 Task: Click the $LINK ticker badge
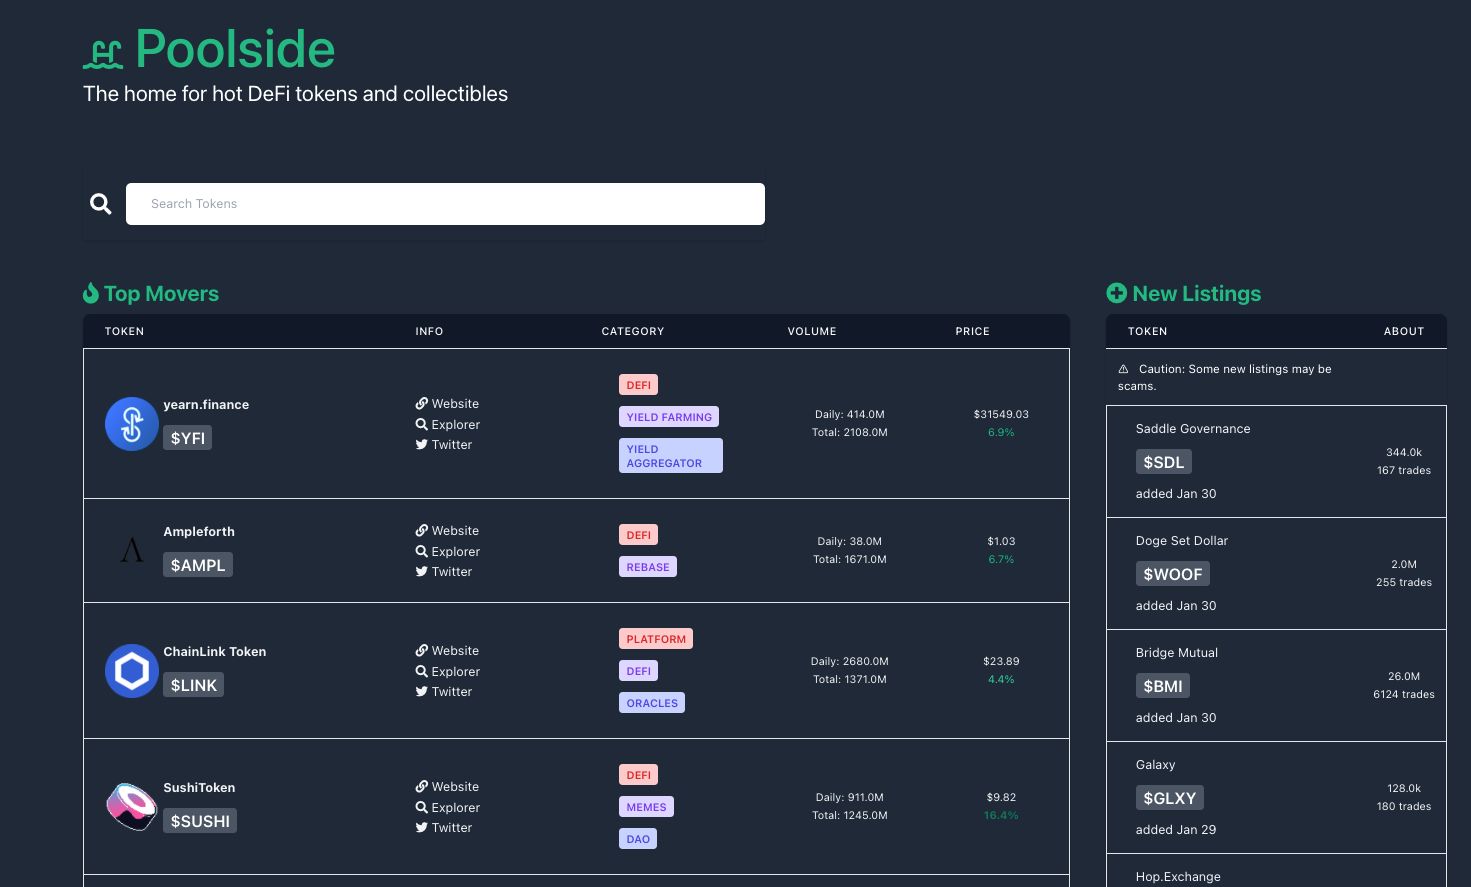click(x=194, y=685)
